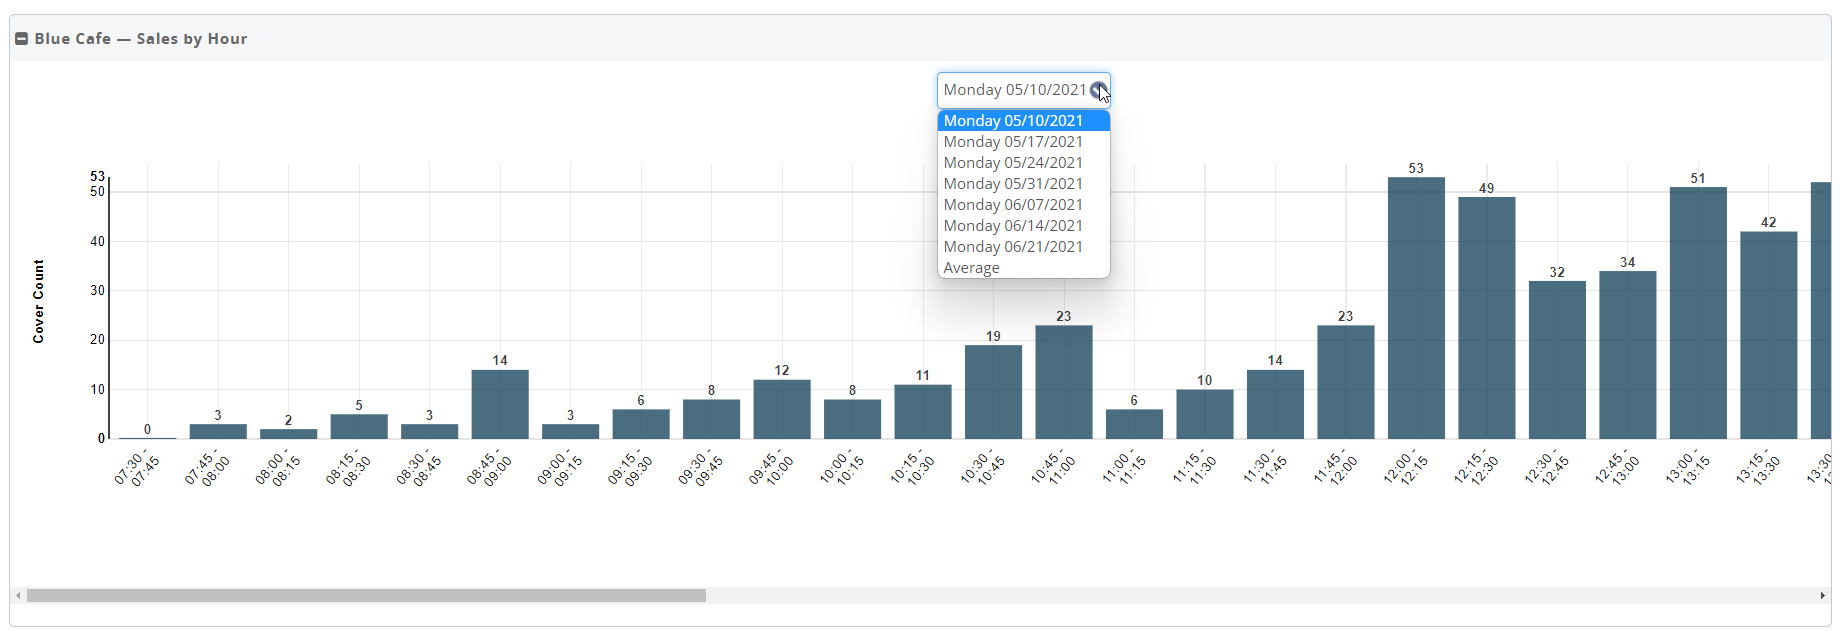Viewport: 1841px width, 631px height.
Task: Click the 13:00 - 13:15 bar showing 51
Action: (x=1698, y=313)
